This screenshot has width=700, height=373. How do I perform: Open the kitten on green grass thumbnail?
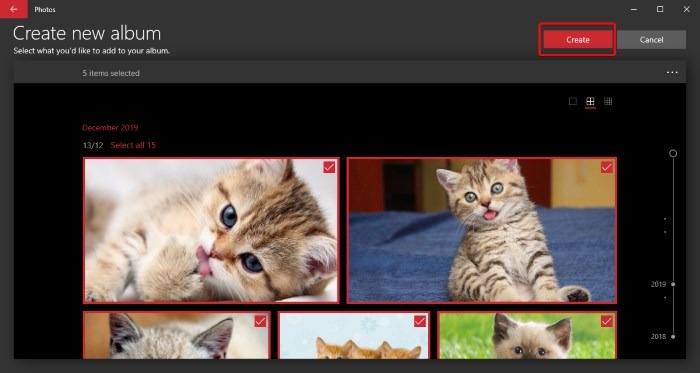coord(527,336)
